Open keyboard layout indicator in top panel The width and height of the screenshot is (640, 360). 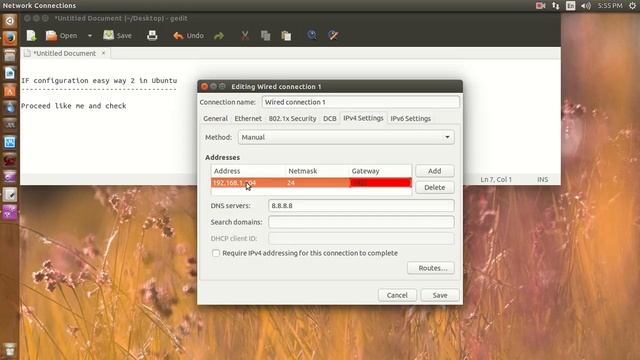571,5
